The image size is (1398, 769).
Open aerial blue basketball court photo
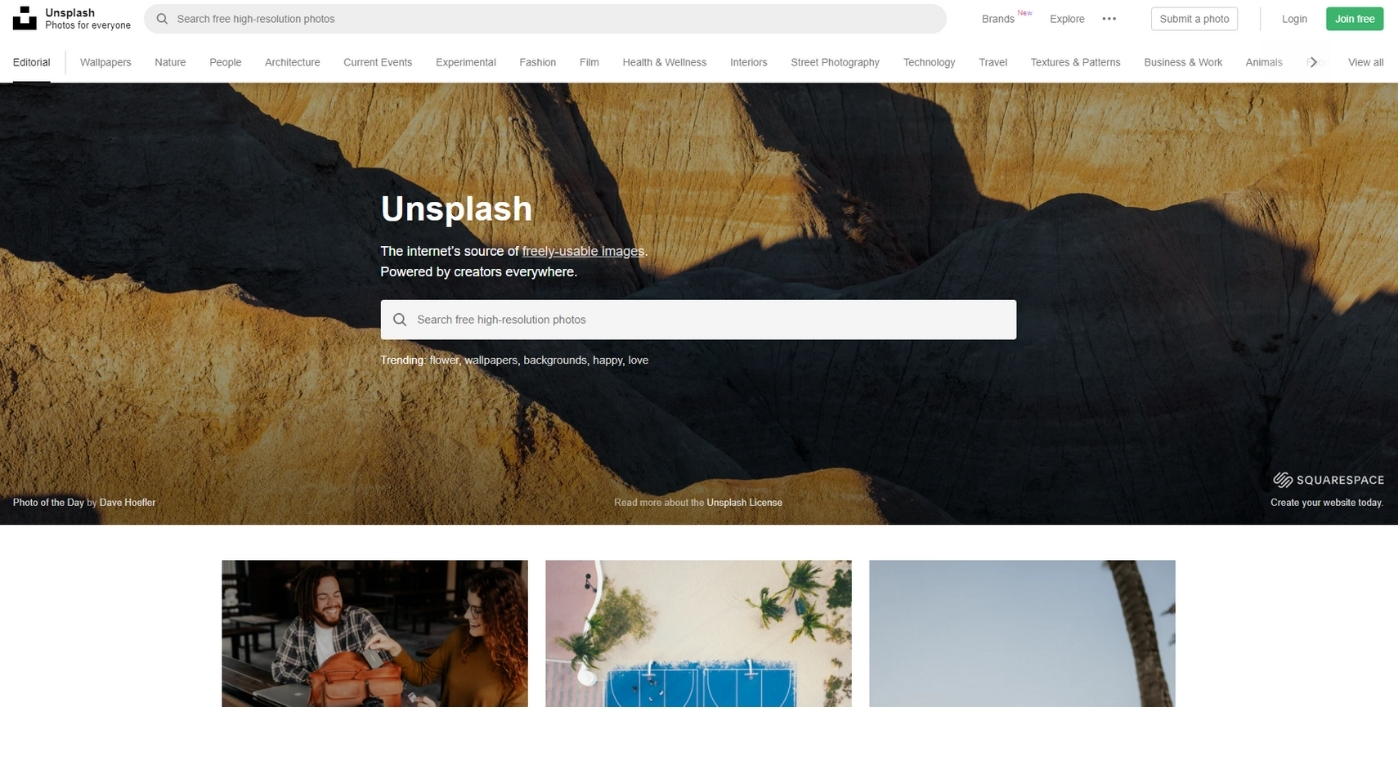pyautogui.click(x=698, y=634)
